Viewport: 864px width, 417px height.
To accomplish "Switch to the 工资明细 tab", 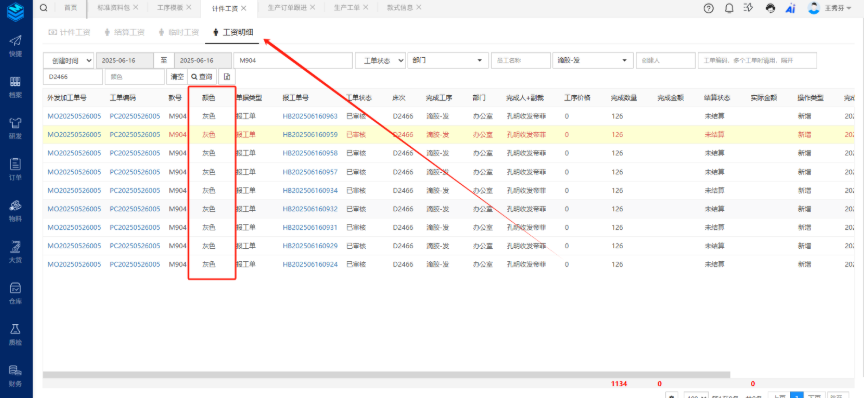I will 236,32.
